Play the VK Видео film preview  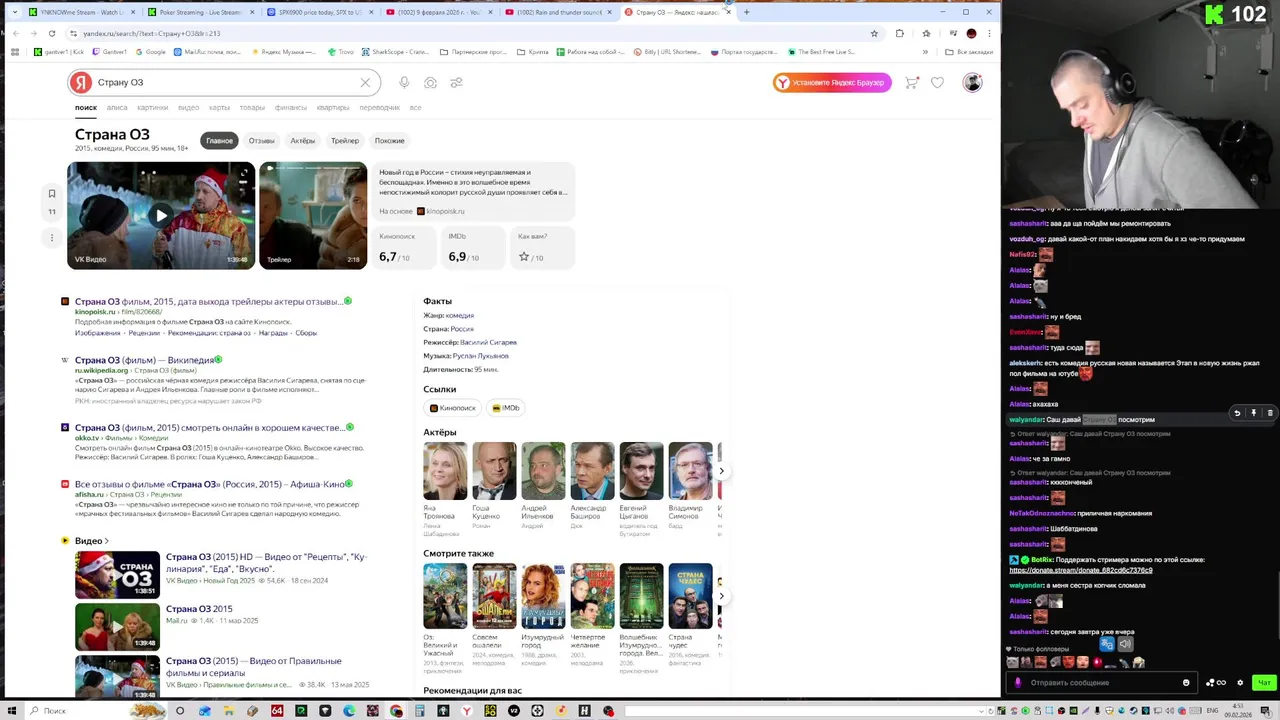[x=161, y=216]
